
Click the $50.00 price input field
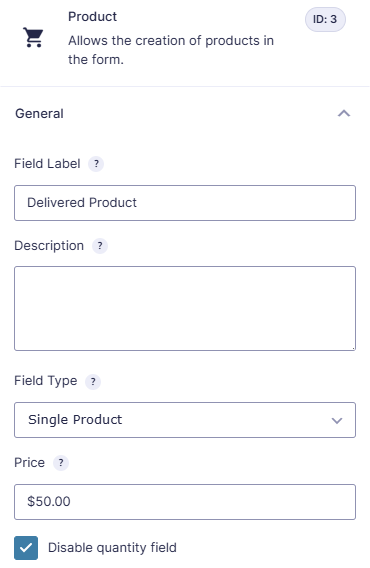[x=185, y=502]
